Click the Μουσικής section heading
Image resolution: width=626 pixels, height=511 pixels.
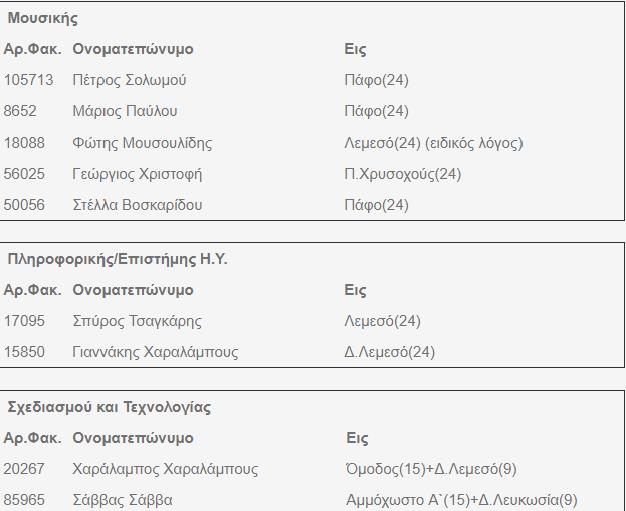click(x=43, y=18)
